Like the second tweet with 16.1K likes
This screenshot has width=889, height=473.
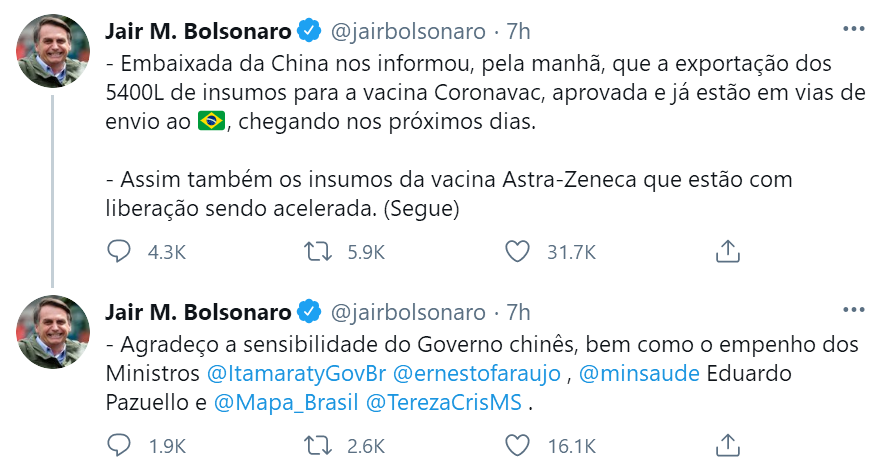tap(517, 444)
